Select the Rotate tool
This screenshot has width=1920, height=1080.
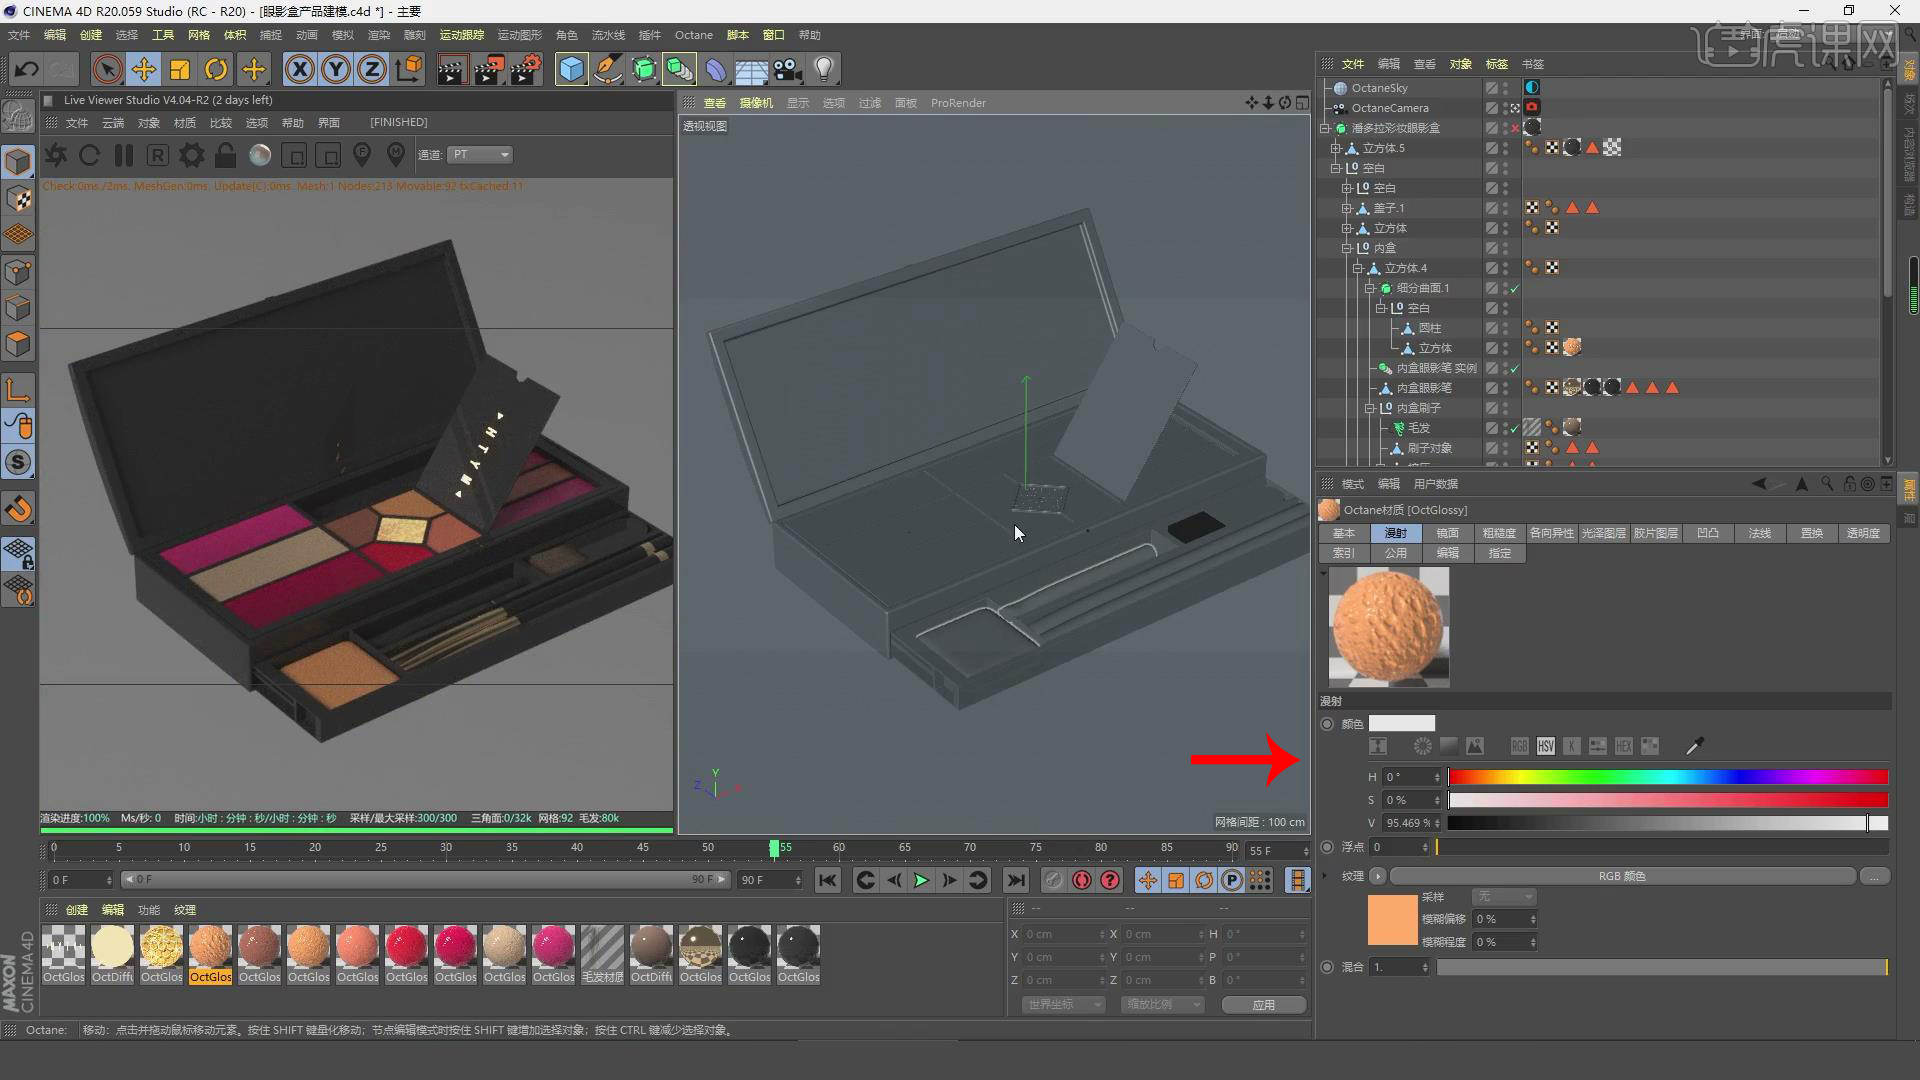(x=216, y=69)
